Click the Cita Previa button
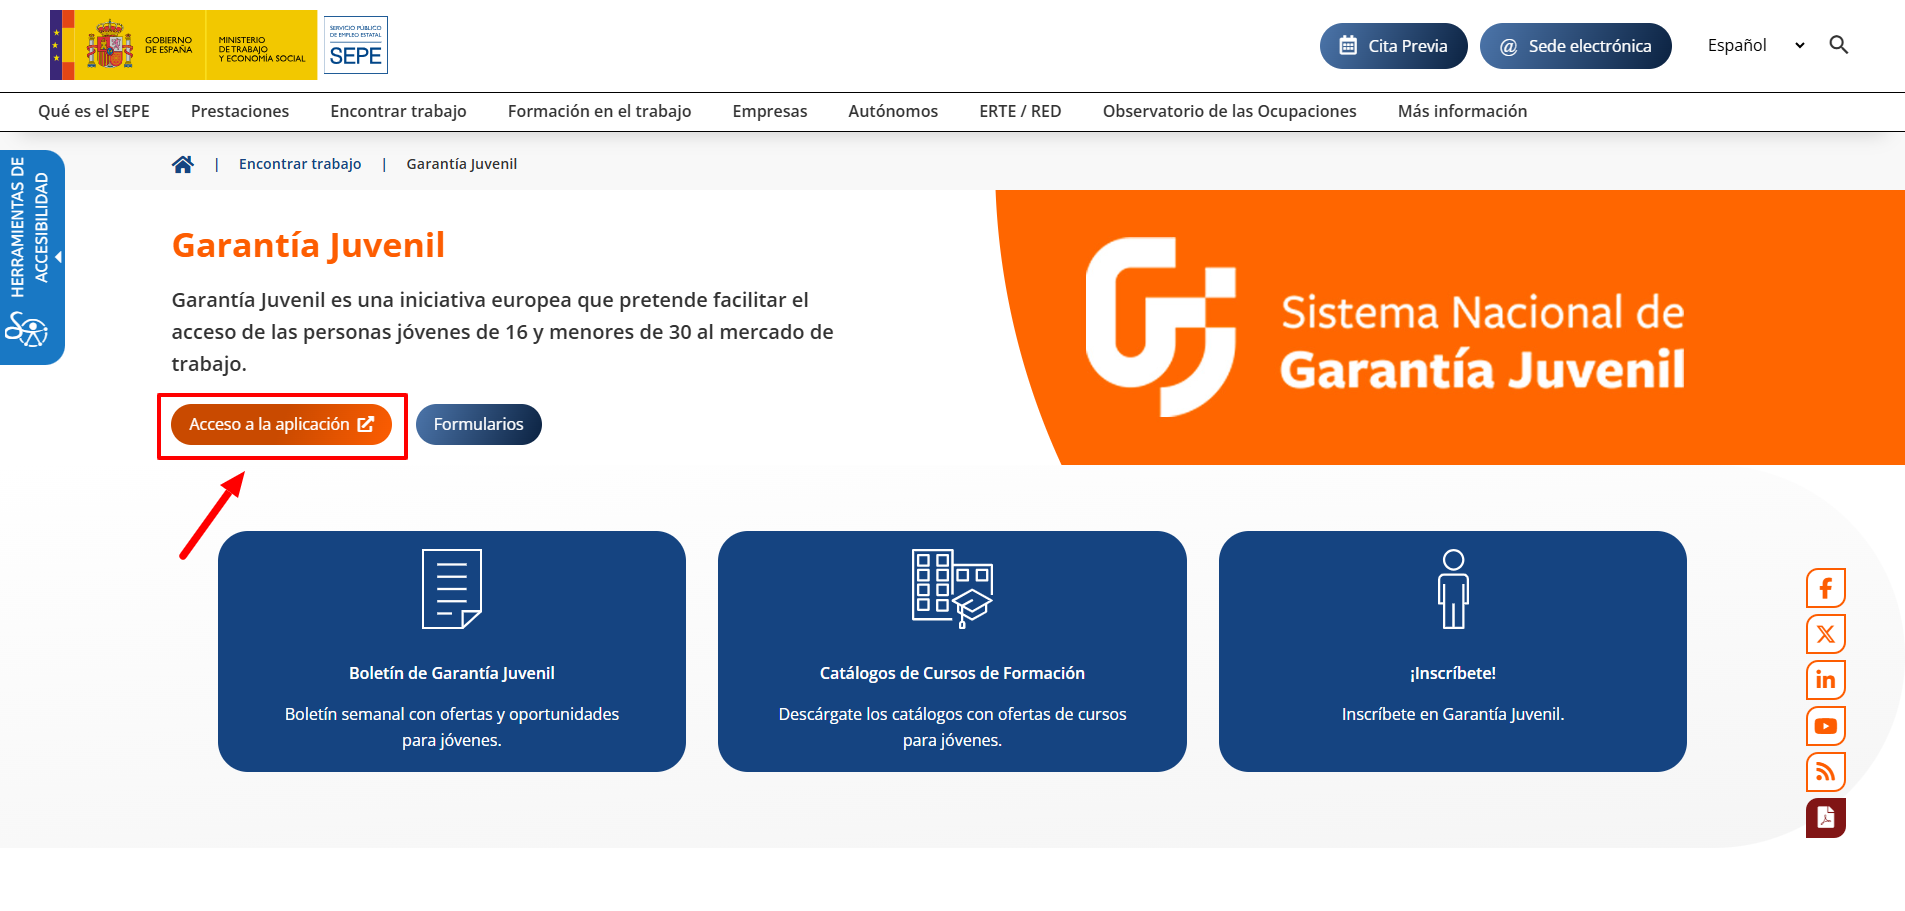Viewport: 1905px width, 911px height. point(1393,46)
